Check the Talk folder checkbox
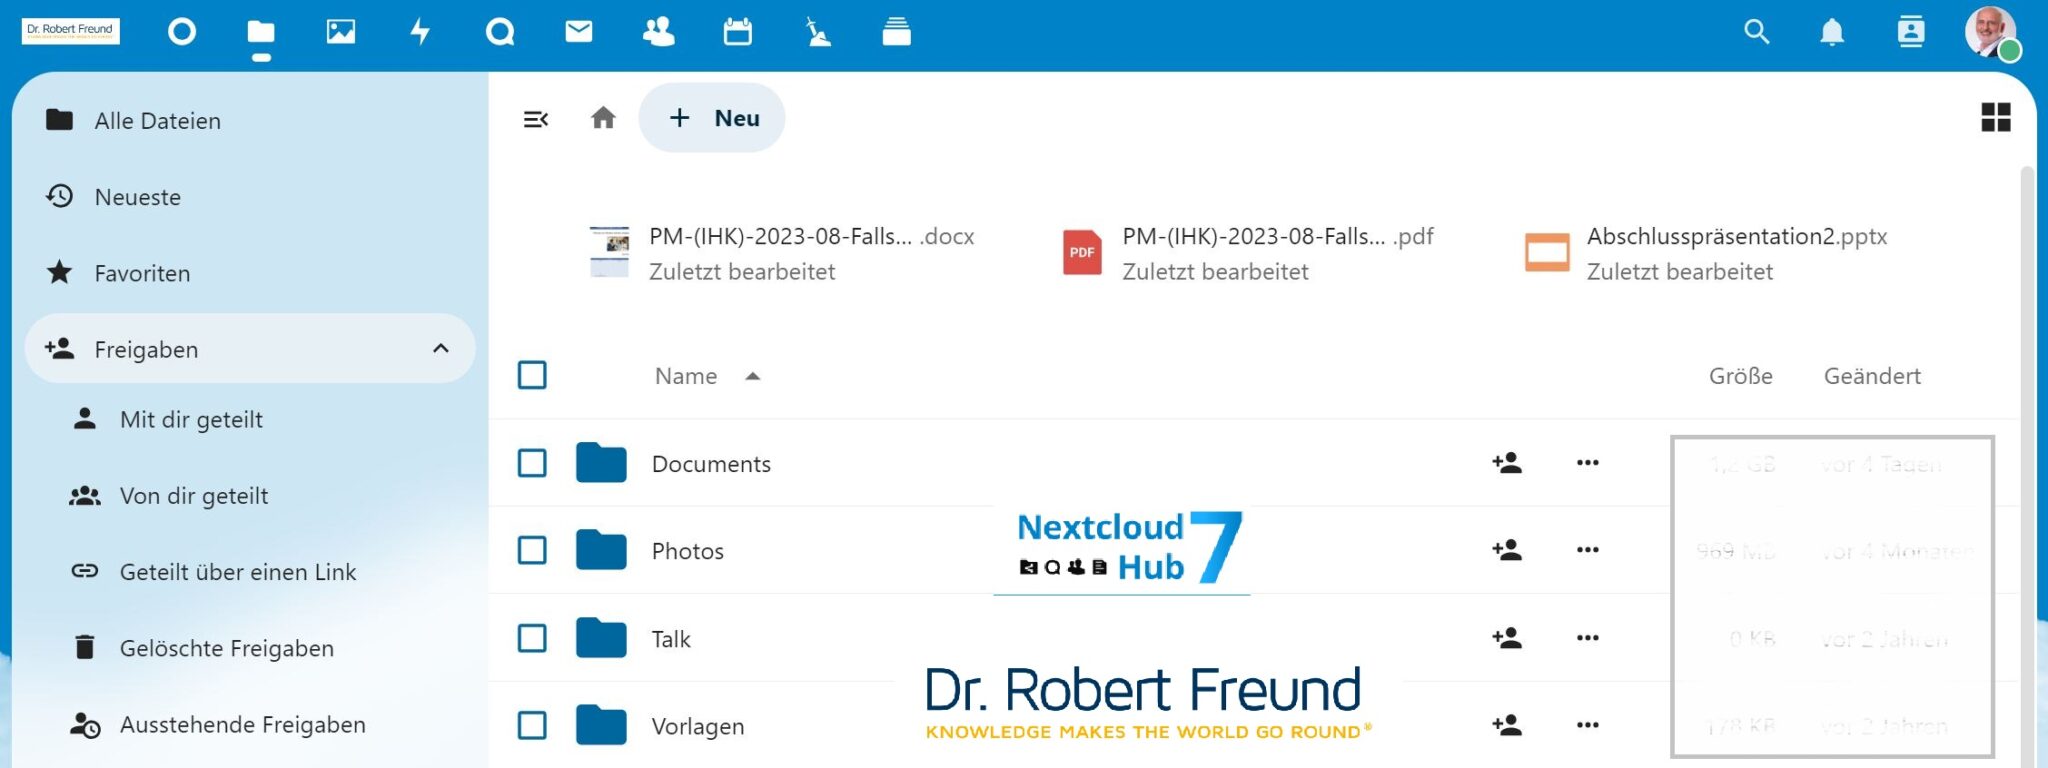 coord(532,638)
